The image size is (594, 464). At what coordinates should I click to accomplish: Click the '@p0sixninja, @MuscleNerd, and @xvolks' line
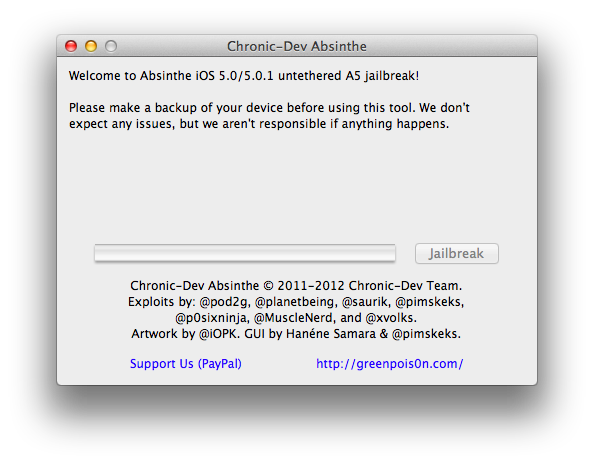pyautogui.click(x=296, y=318)
